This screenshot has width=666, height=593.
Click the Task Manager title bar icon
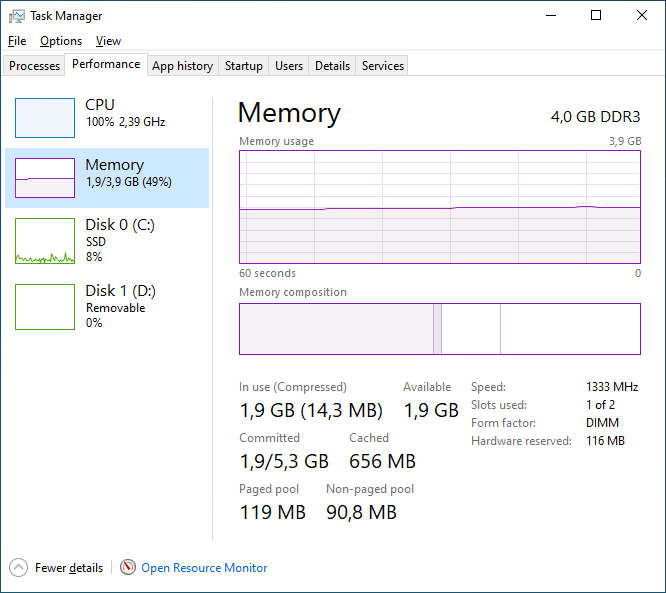click(x=17, y=16)
